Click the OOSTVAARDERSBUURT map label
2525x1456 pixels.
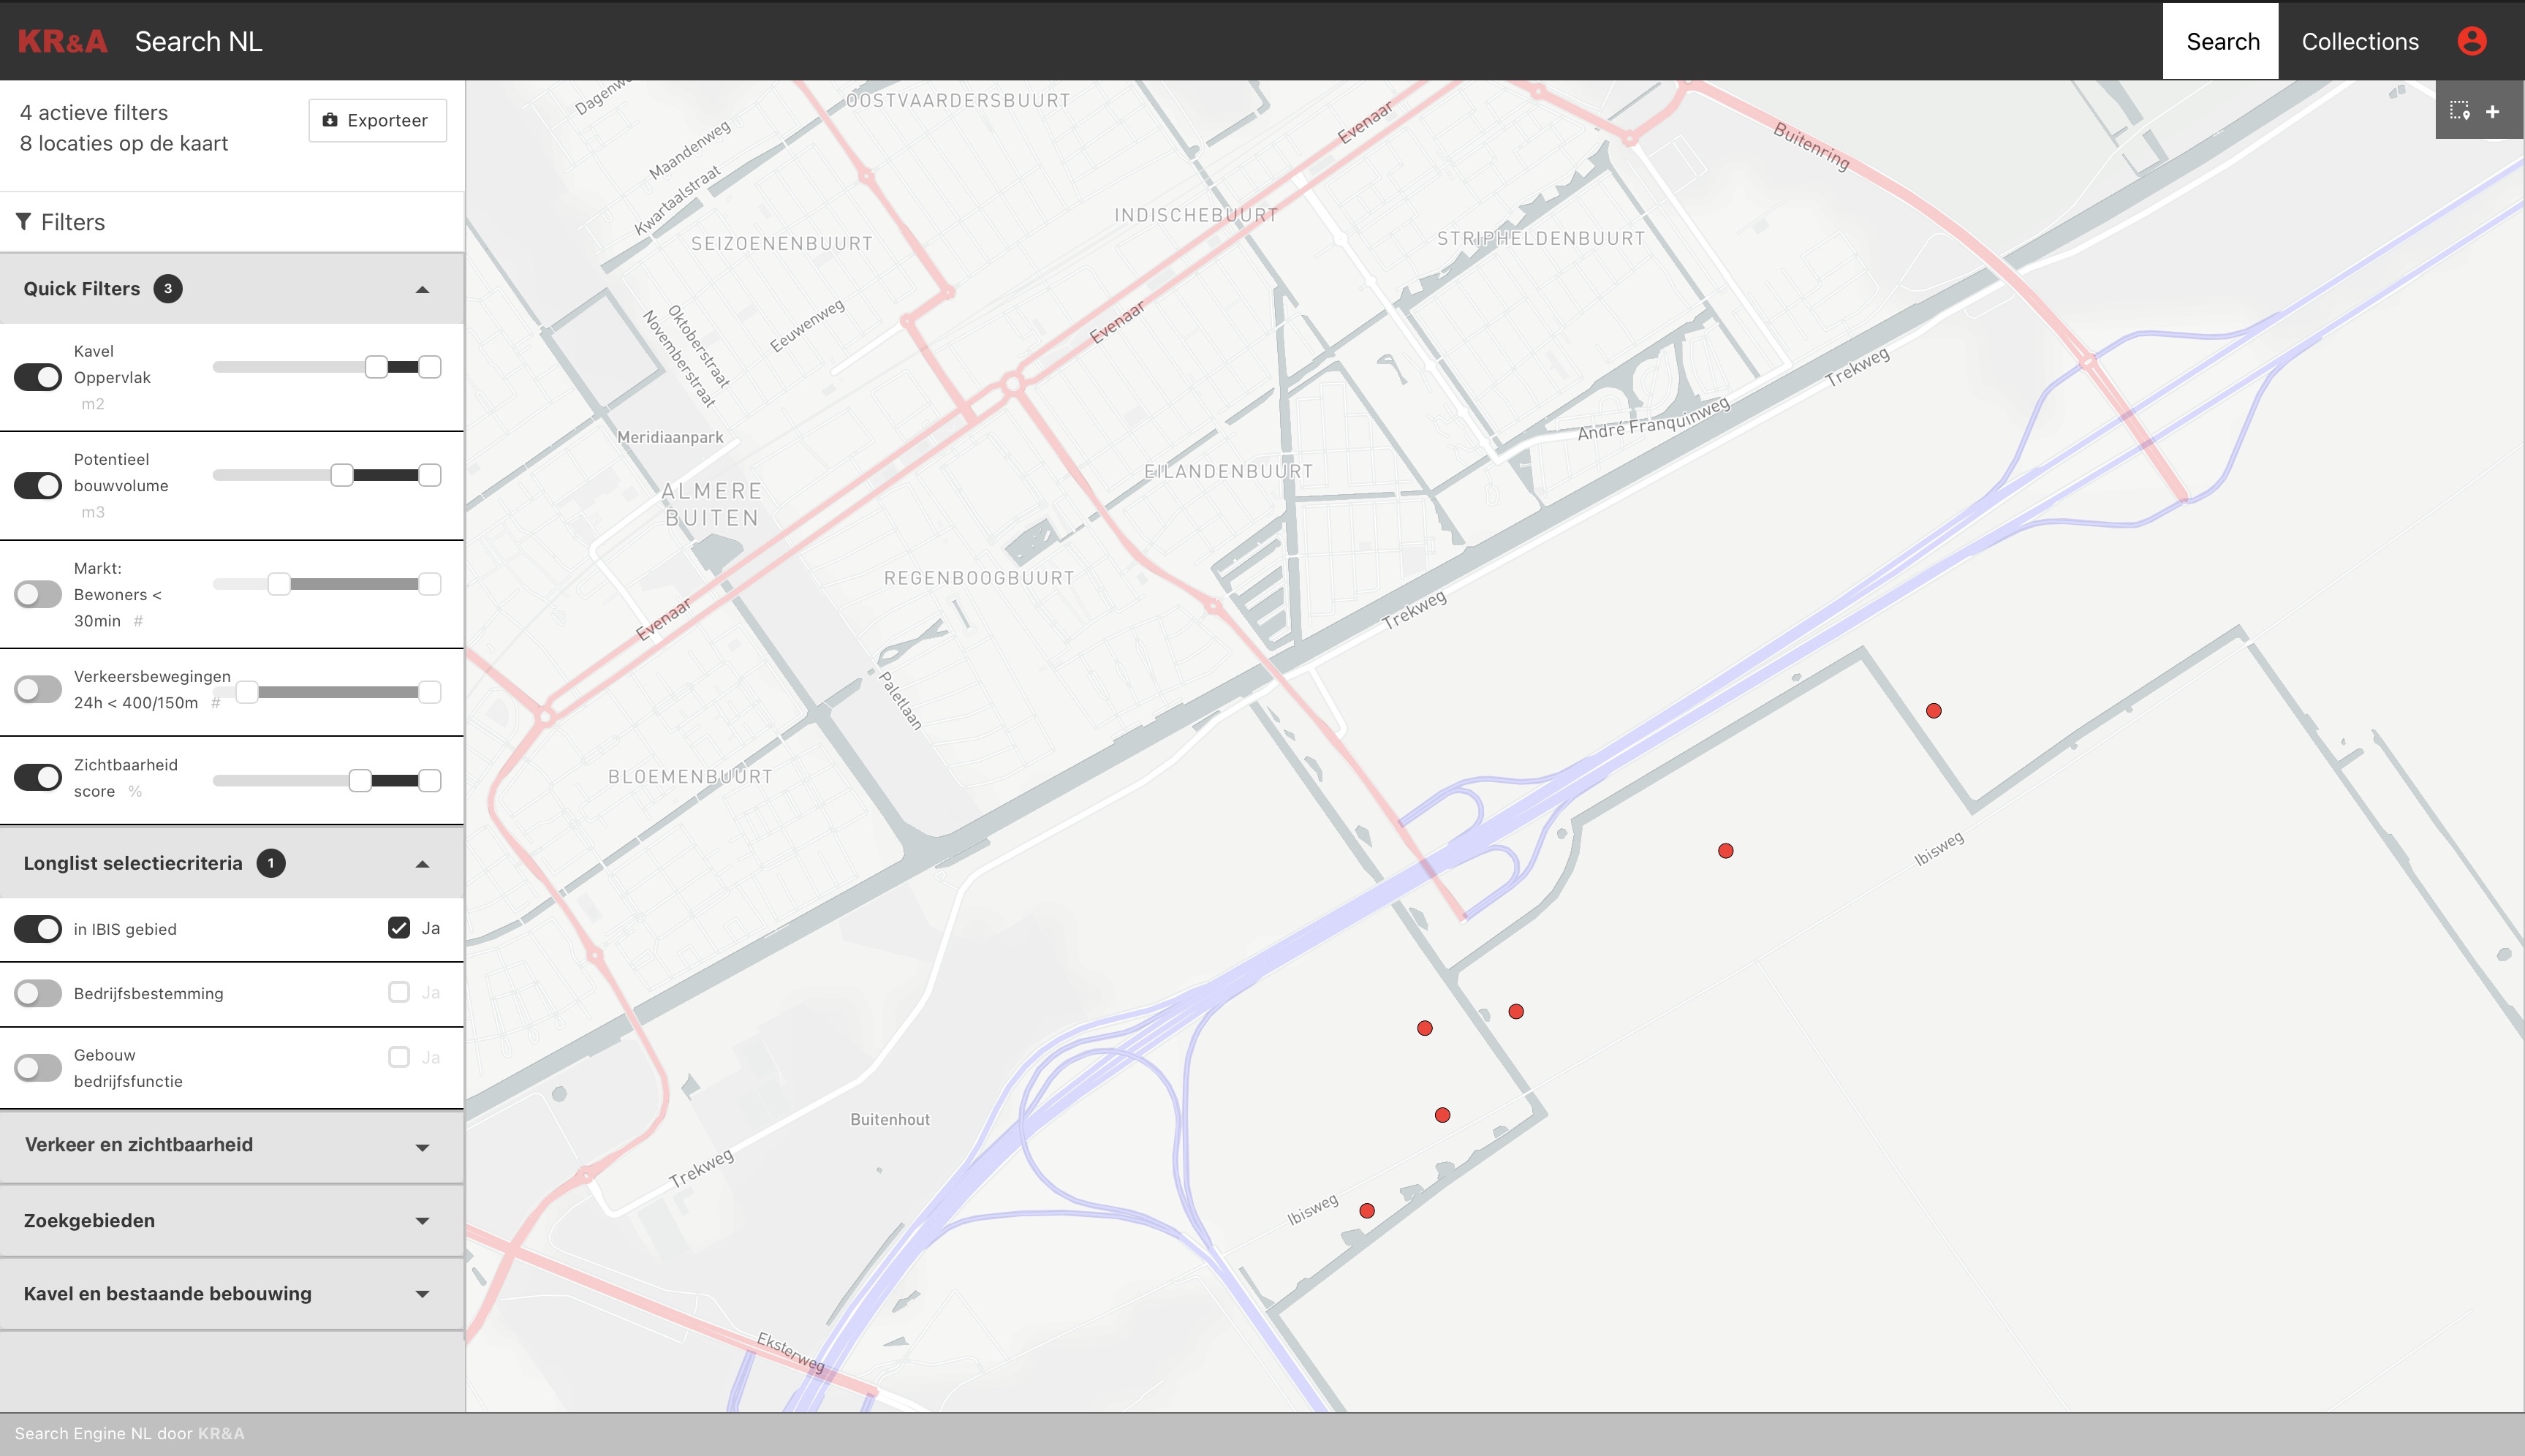coord(958,100)
